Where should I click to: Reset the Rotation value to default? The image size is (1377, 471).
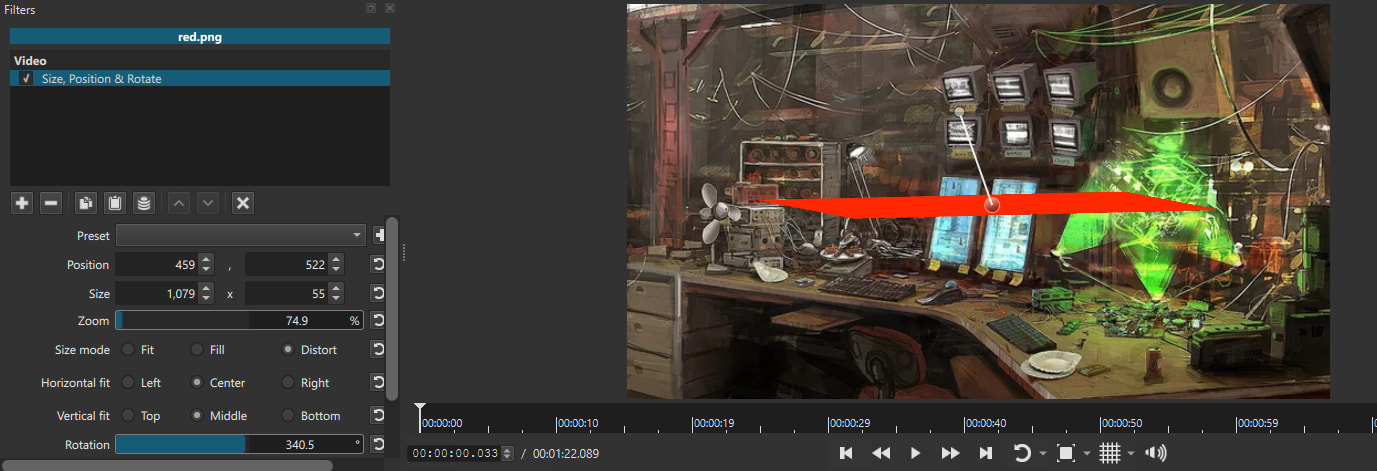[x=378, y=444]
